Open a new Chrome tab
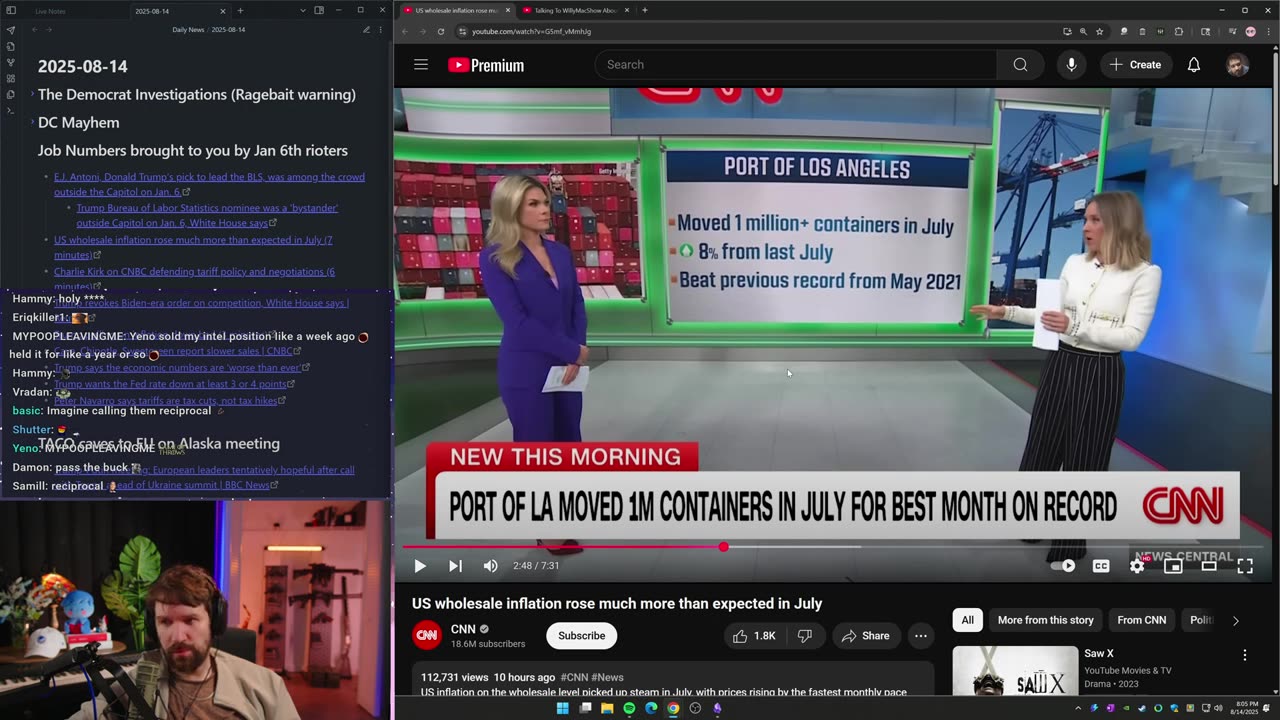The width and height of the screenshot is (1280, 720). (645, 10)
